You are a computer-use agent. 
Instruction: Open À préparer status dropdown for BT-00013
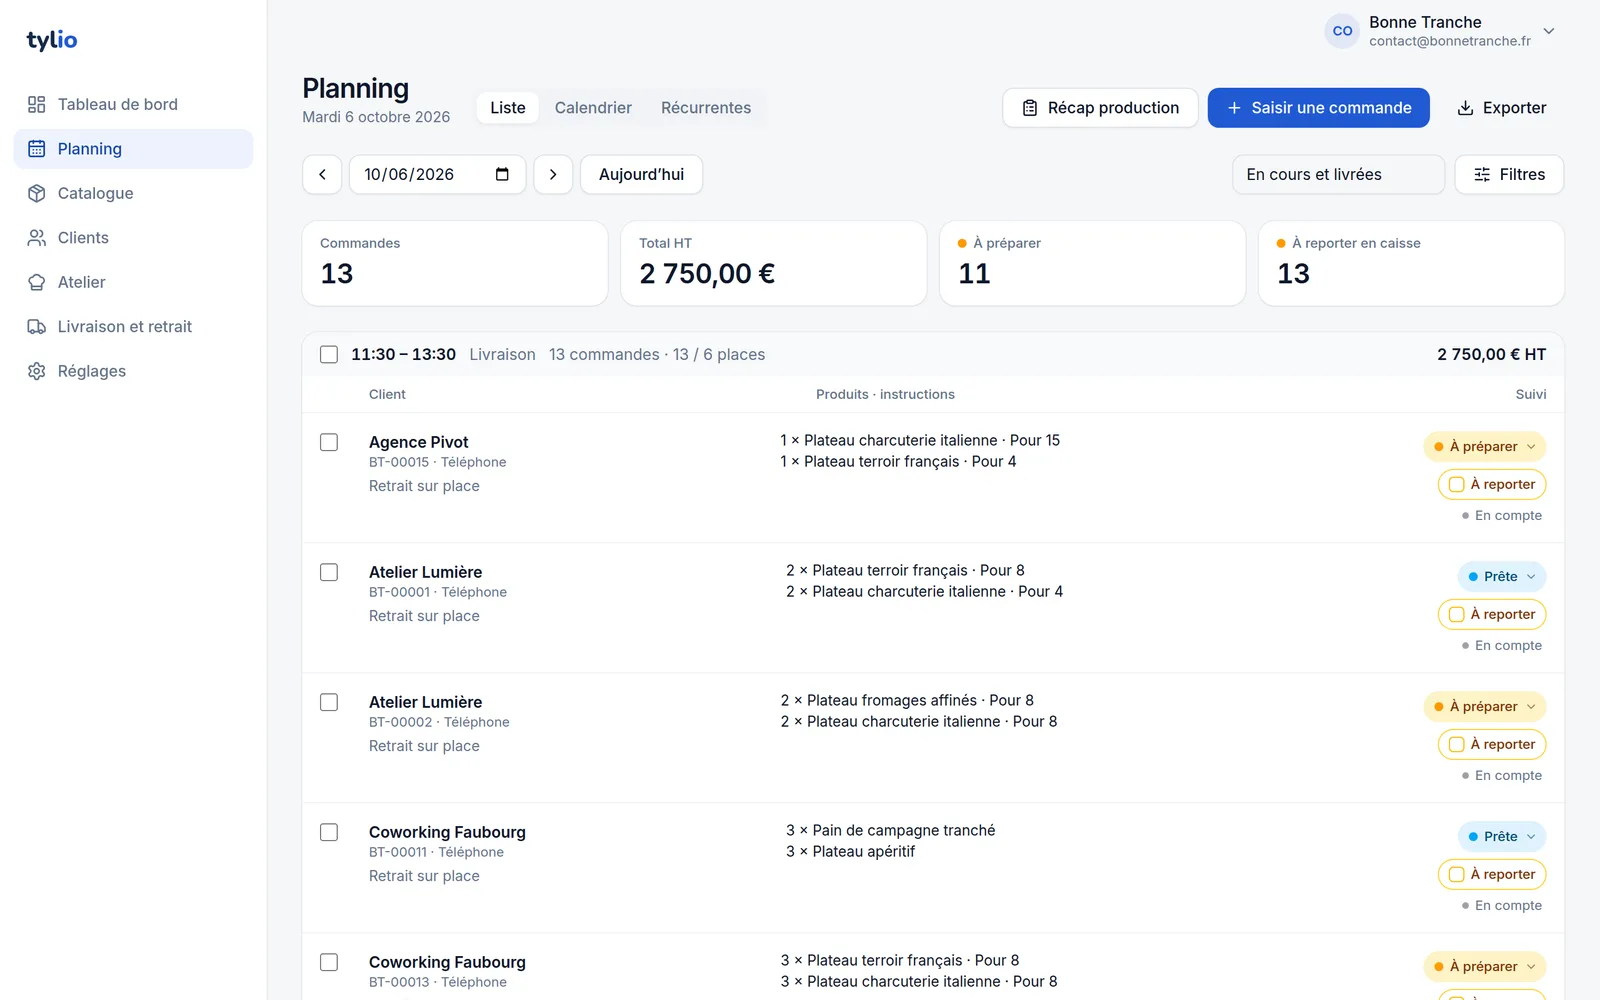pyautogui.click(x=1485, y=966)
